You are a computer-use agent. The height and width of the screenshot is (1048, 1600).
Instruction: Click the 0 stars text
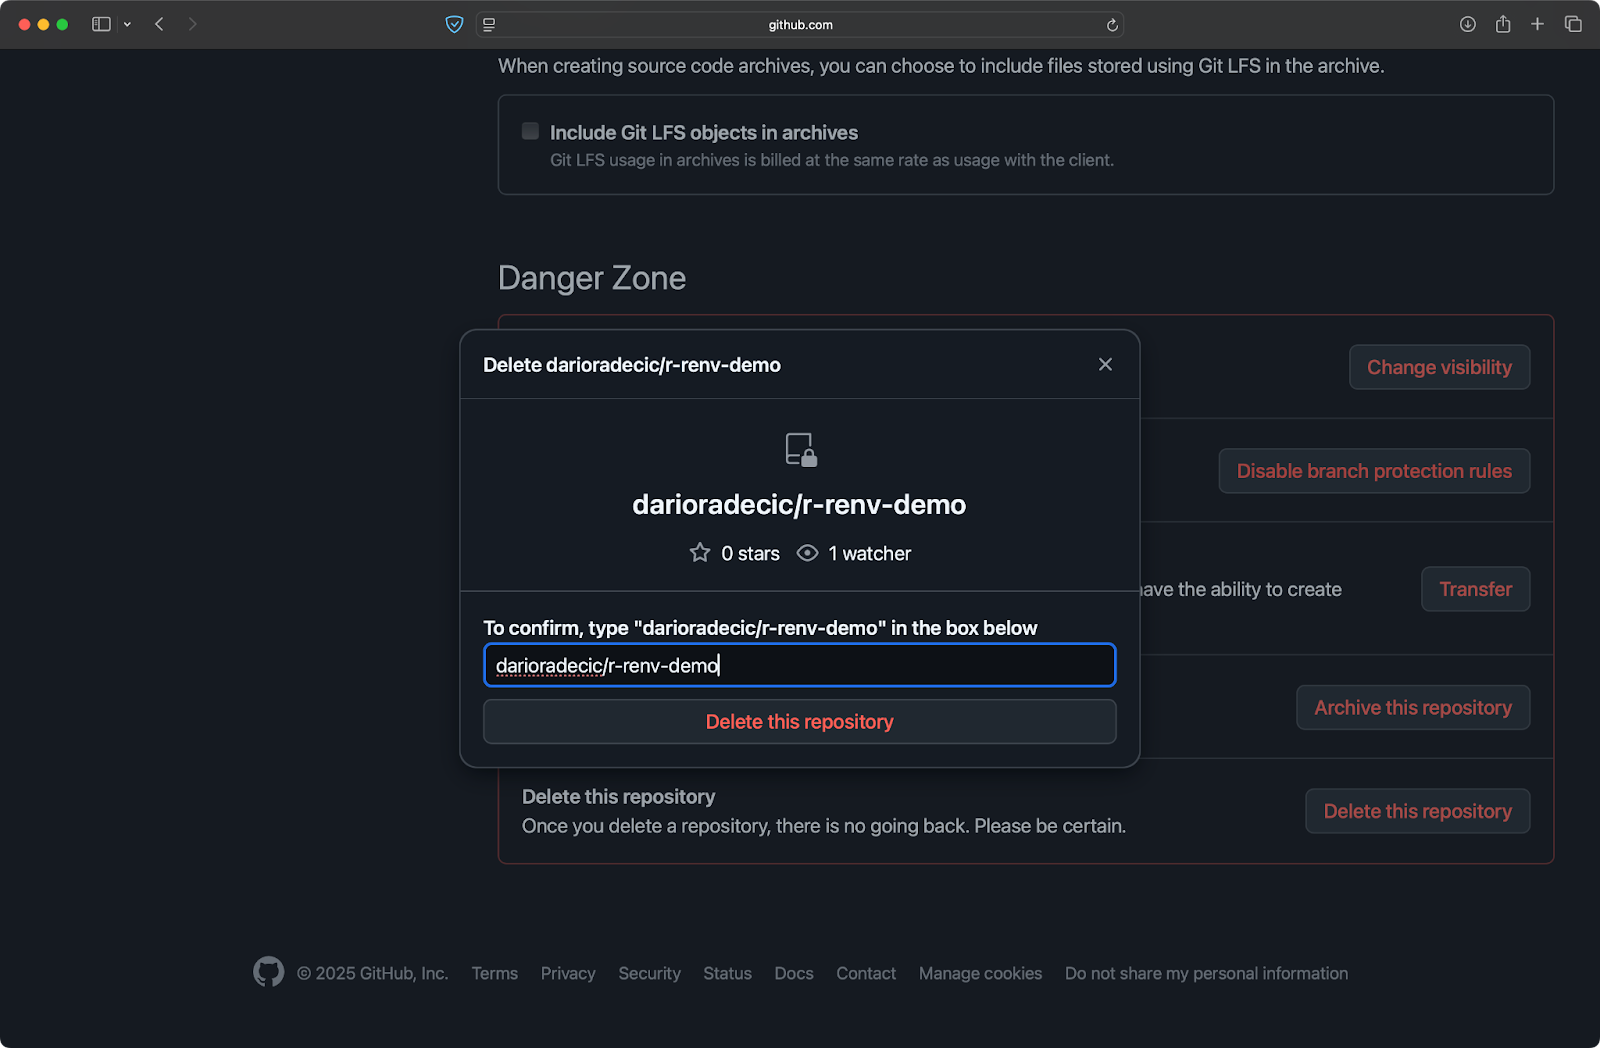[750, 553]
